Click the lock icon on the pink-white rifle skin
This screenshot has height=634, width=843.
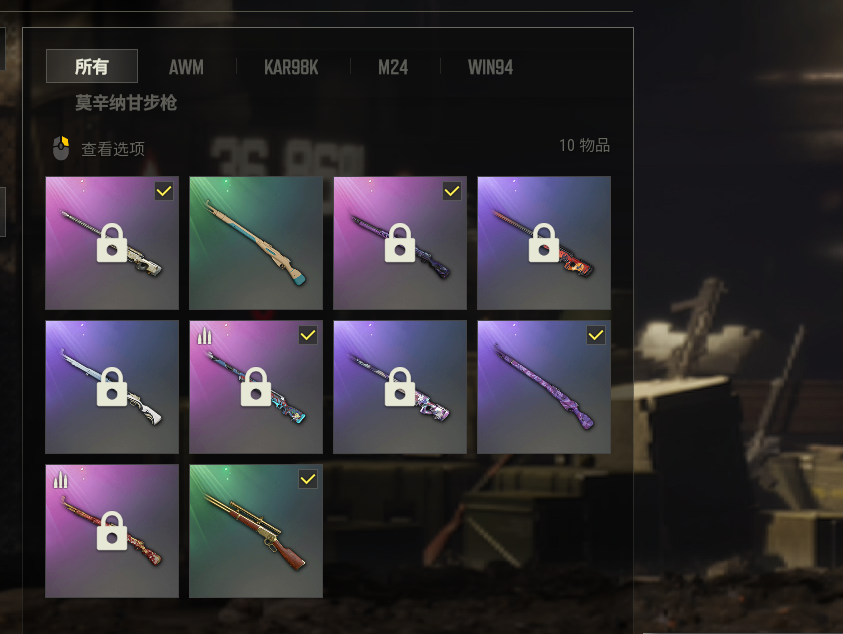tap(400, 387)
